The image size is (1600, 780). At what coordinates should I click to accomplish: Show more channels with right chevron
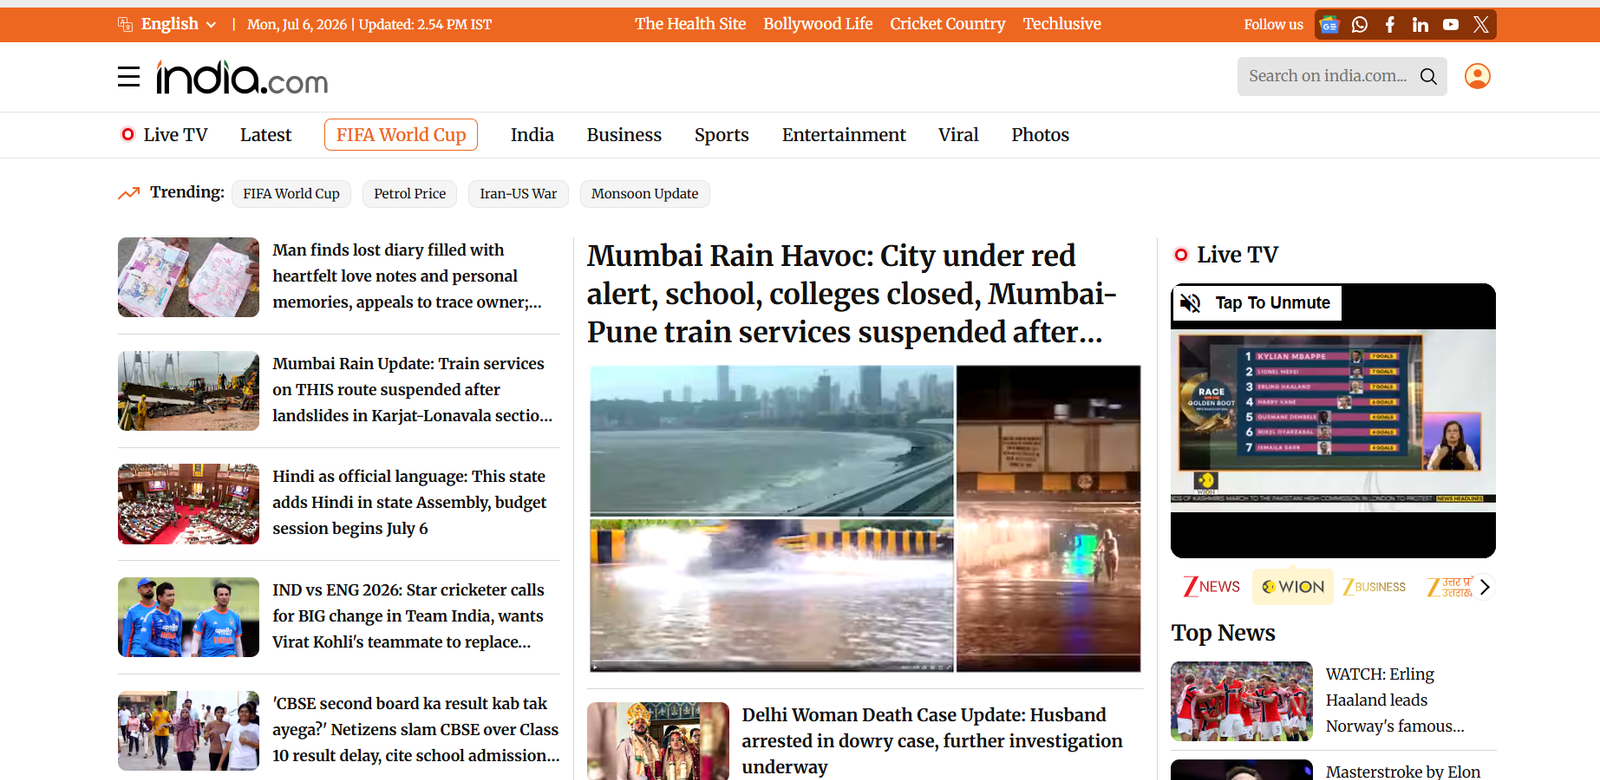click(x=1485, y=587)
